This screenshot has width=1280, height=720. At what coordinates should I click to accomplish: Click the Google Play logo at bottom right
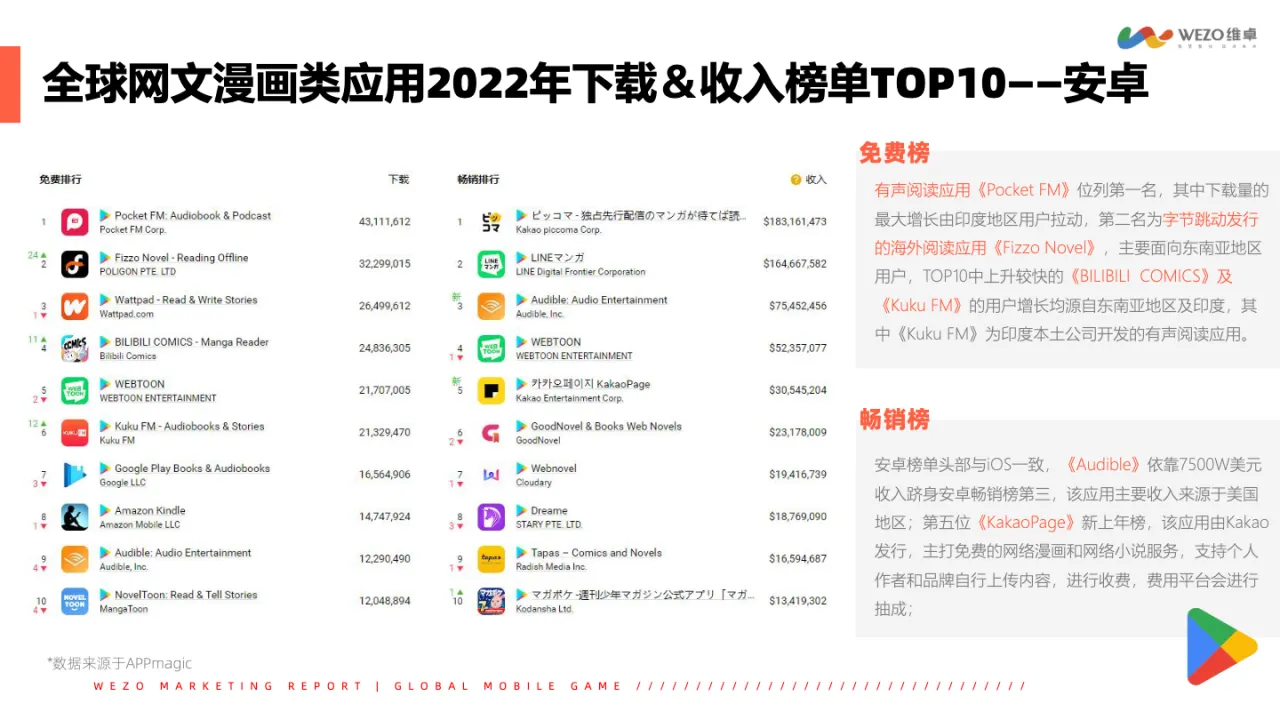pos(1220,646)
